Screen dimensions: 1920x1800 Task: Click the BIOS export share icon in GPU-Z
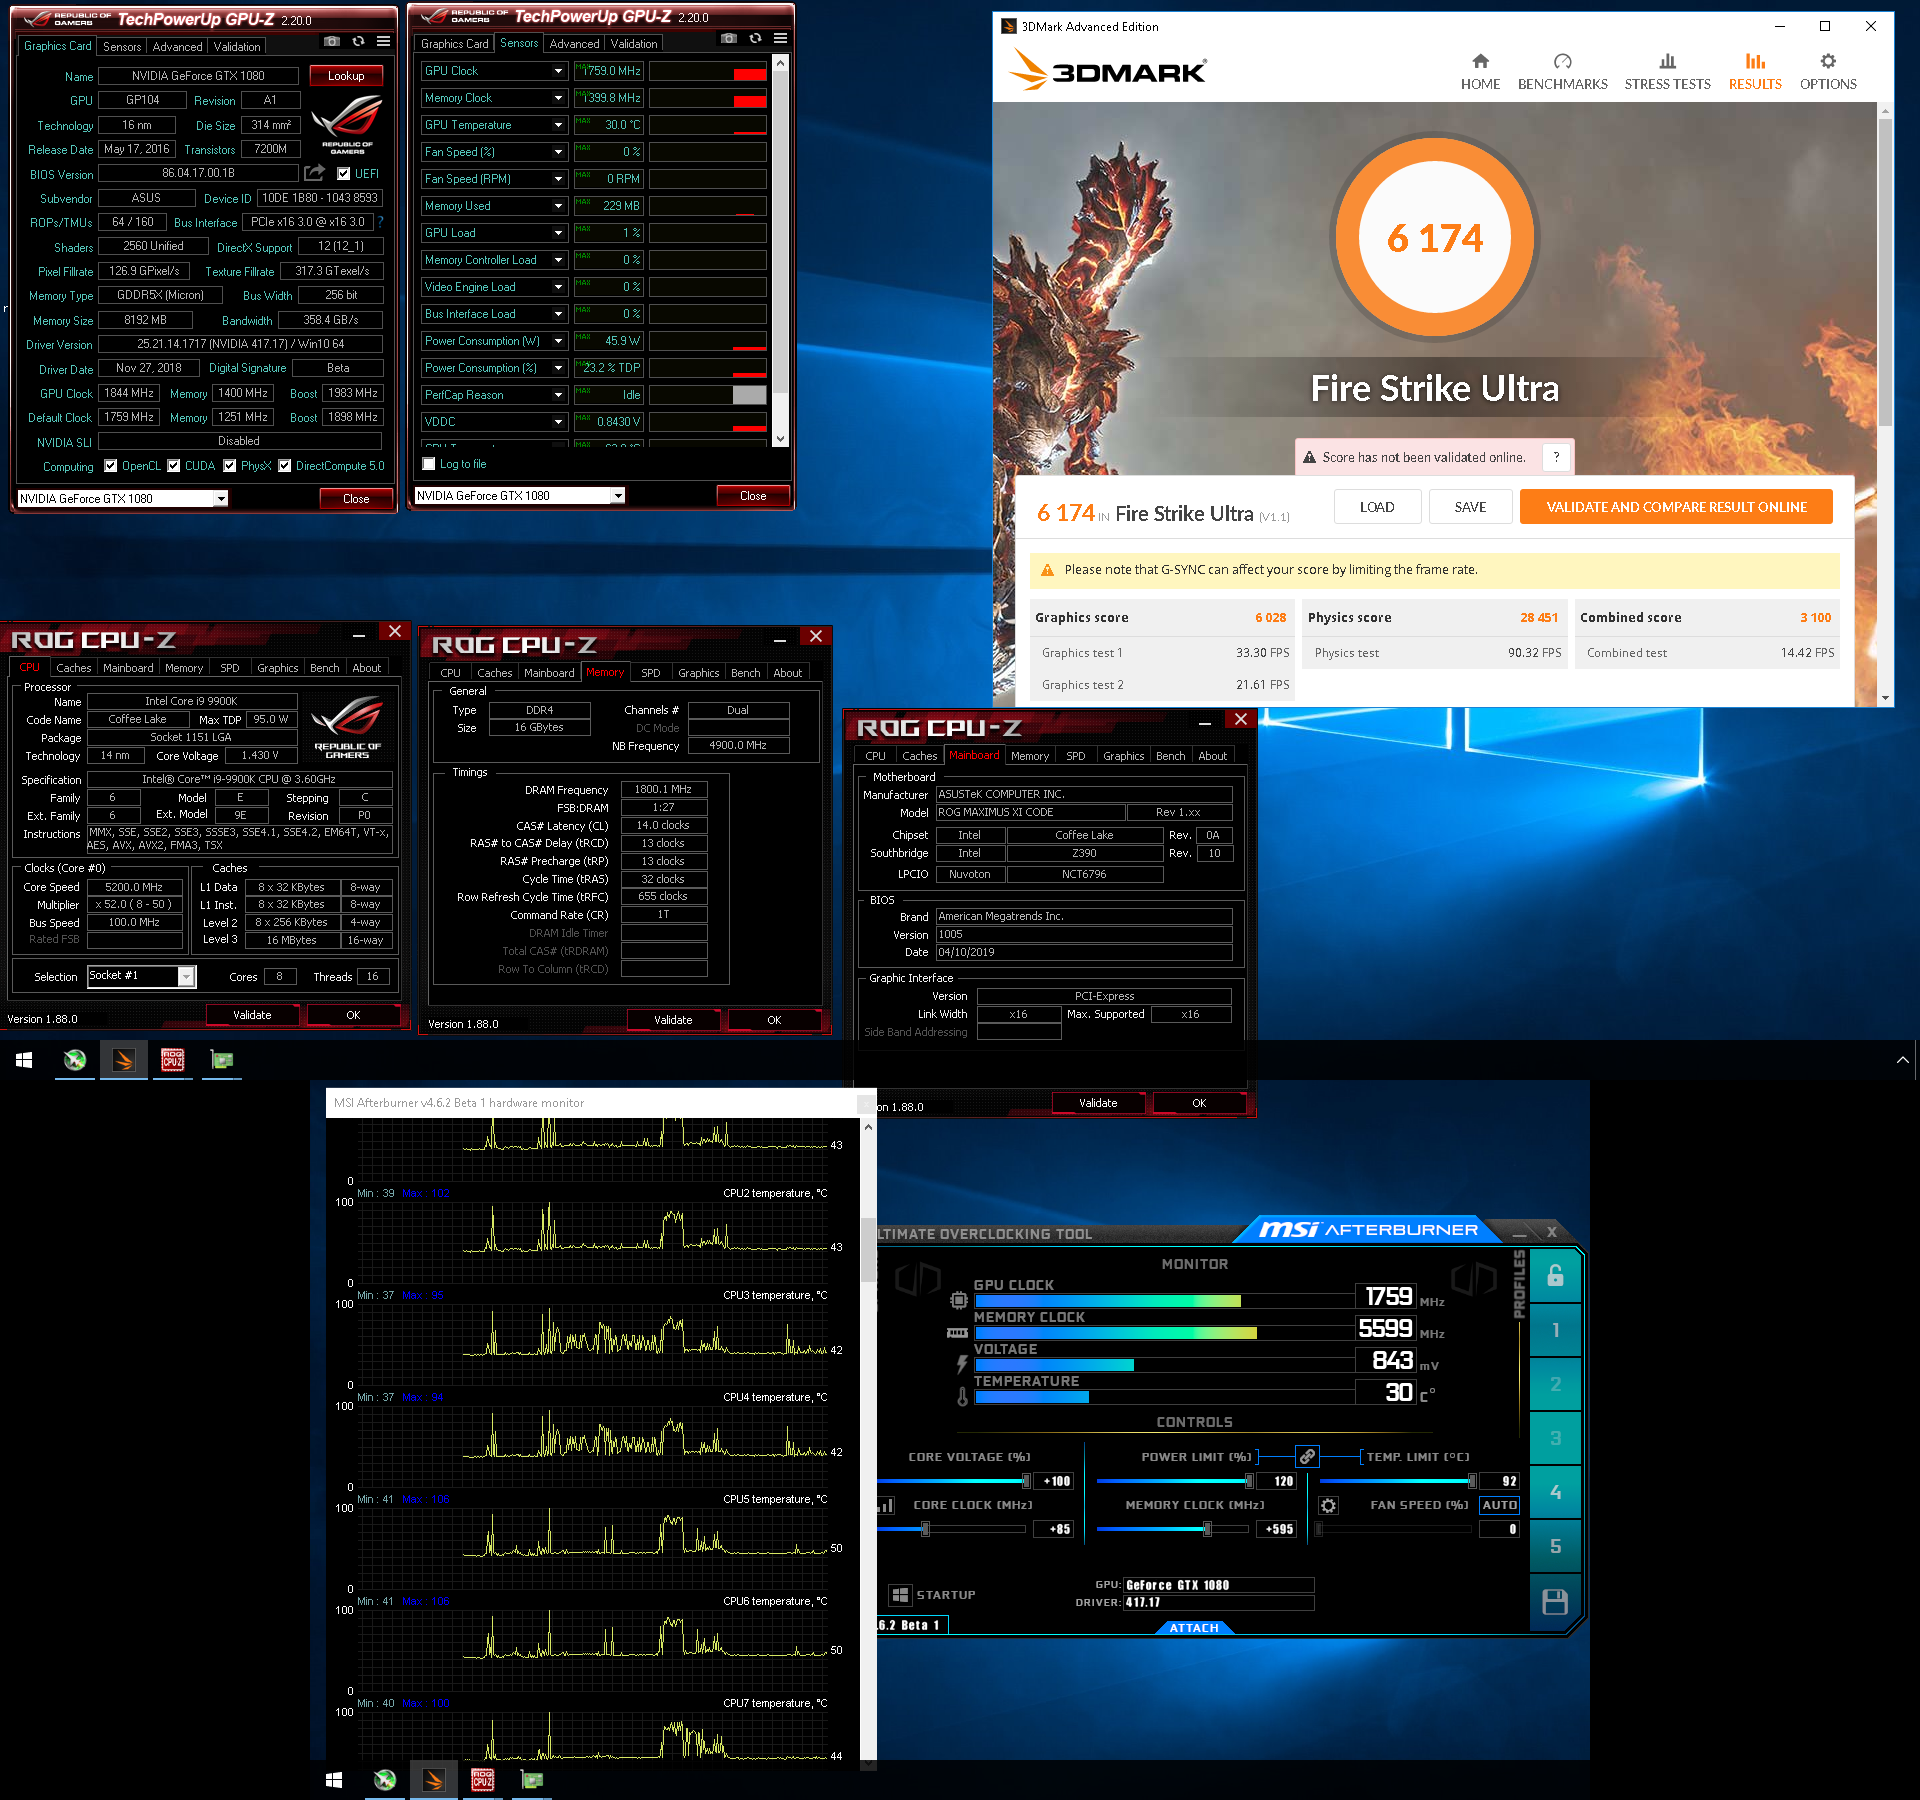[x=314, y=173]
